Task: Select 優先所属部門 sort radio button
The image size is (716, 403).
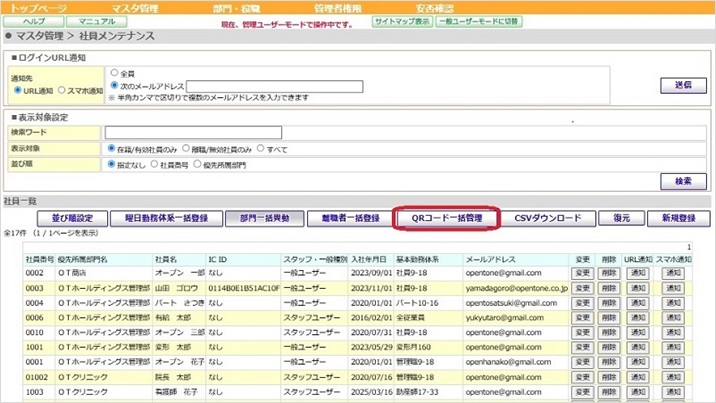Action: click(x=197, y=164)
